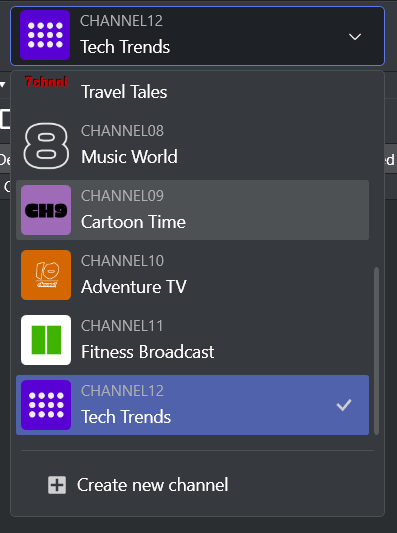397x533 pixels.
Task: Collapse the channel dropdown using the chevron
Action: (x=355, y=36)
